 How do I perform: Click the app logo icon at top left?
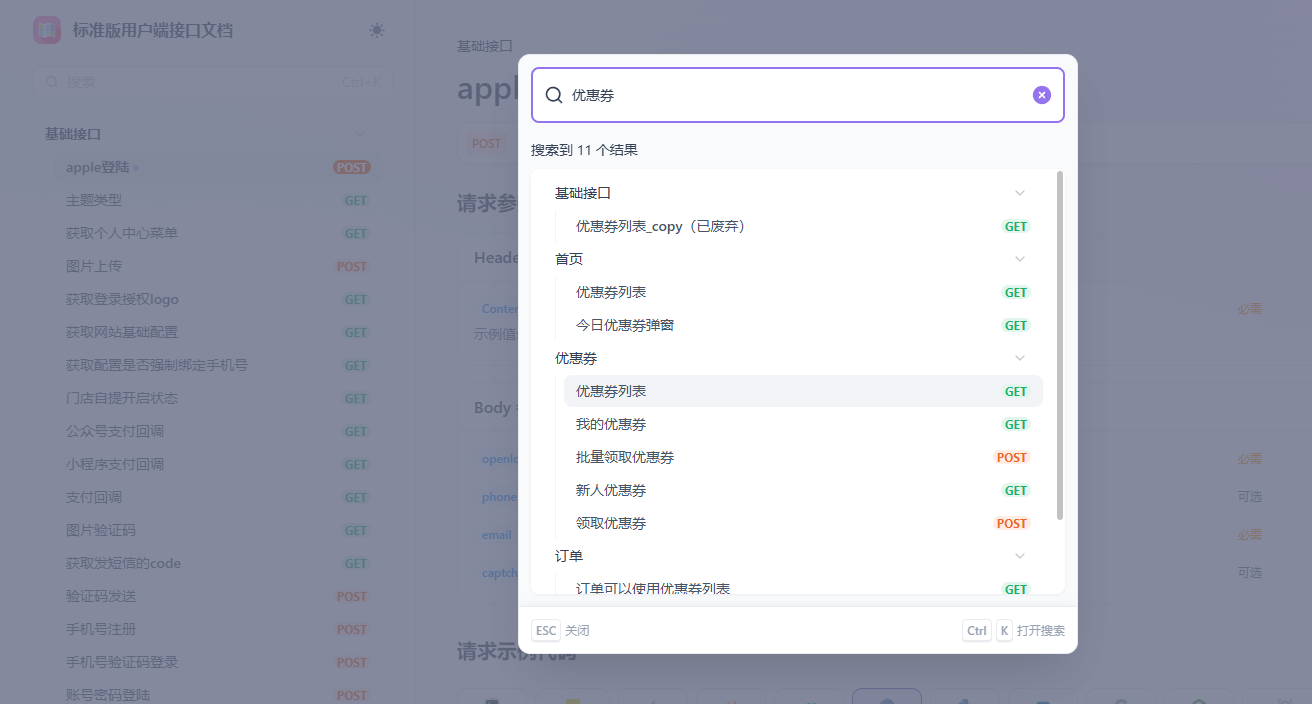tap(47, 30)
